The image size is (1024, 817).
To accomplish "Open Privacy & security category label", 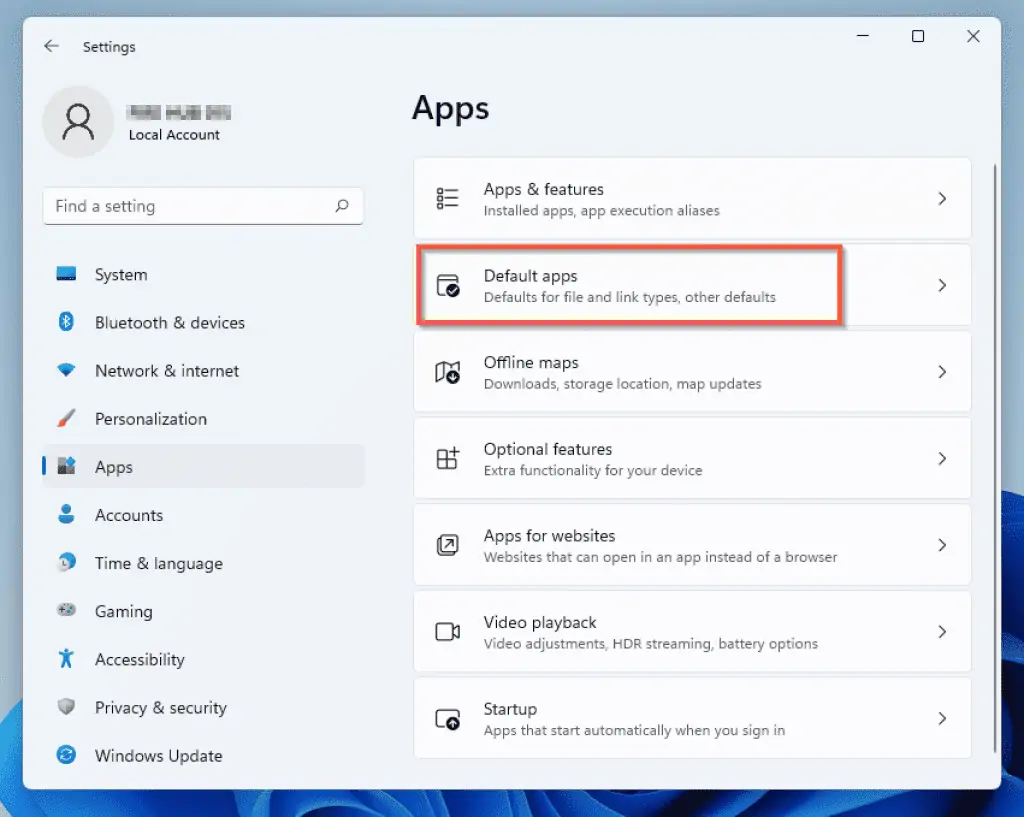I will pyautogui.click(x=161, y=708).
